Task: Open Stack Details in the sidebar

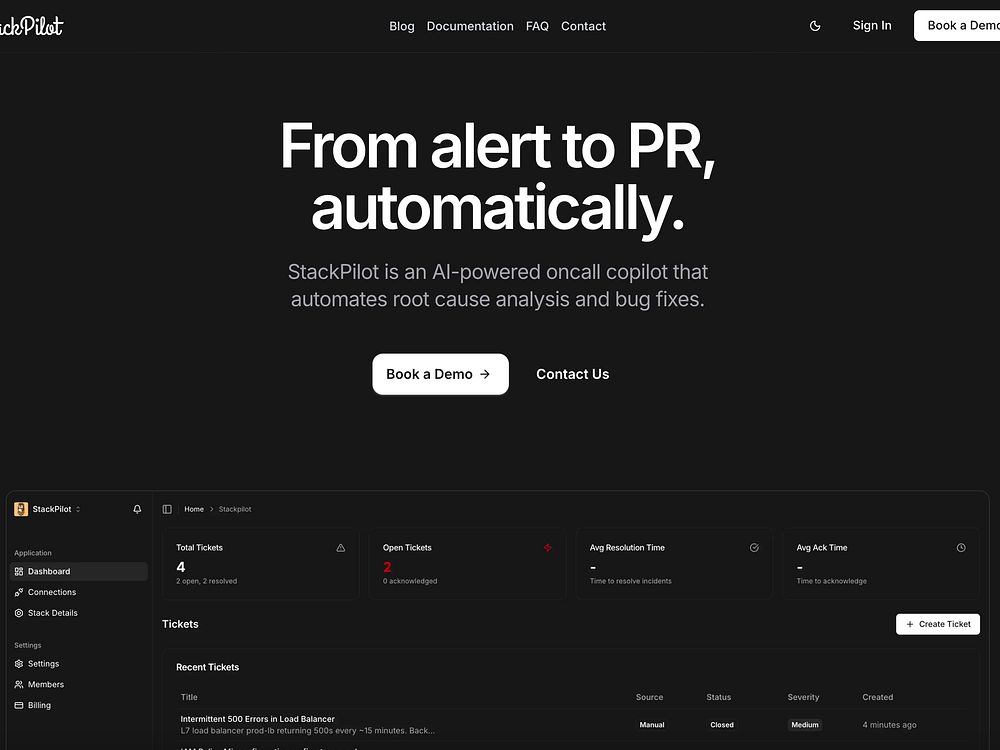Action: pyautogui.click(x=79, y=613)
